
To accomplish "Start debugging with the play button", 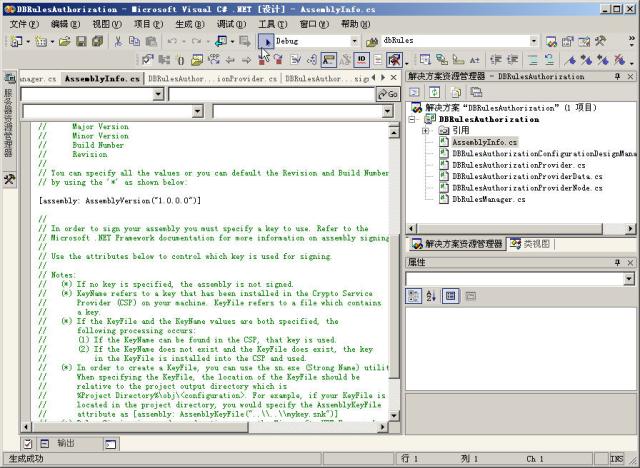I will coord(266,41).
